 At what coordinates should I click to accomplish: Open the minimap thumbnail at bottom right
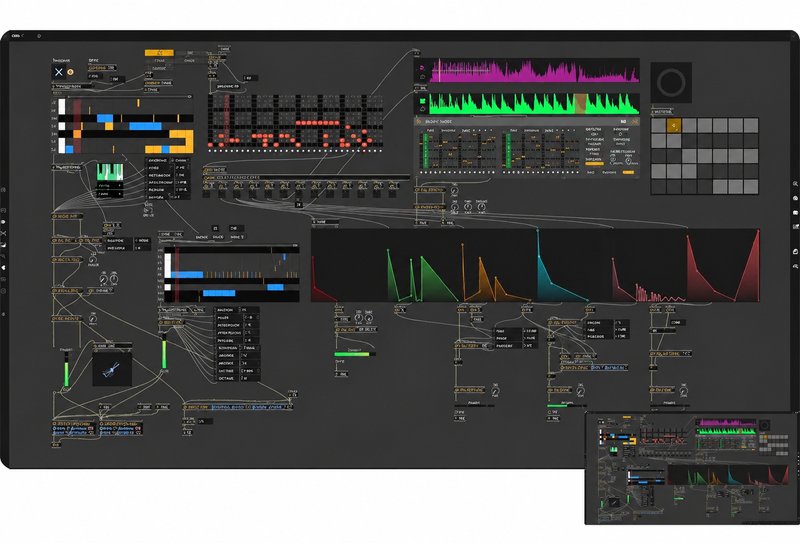692,468
